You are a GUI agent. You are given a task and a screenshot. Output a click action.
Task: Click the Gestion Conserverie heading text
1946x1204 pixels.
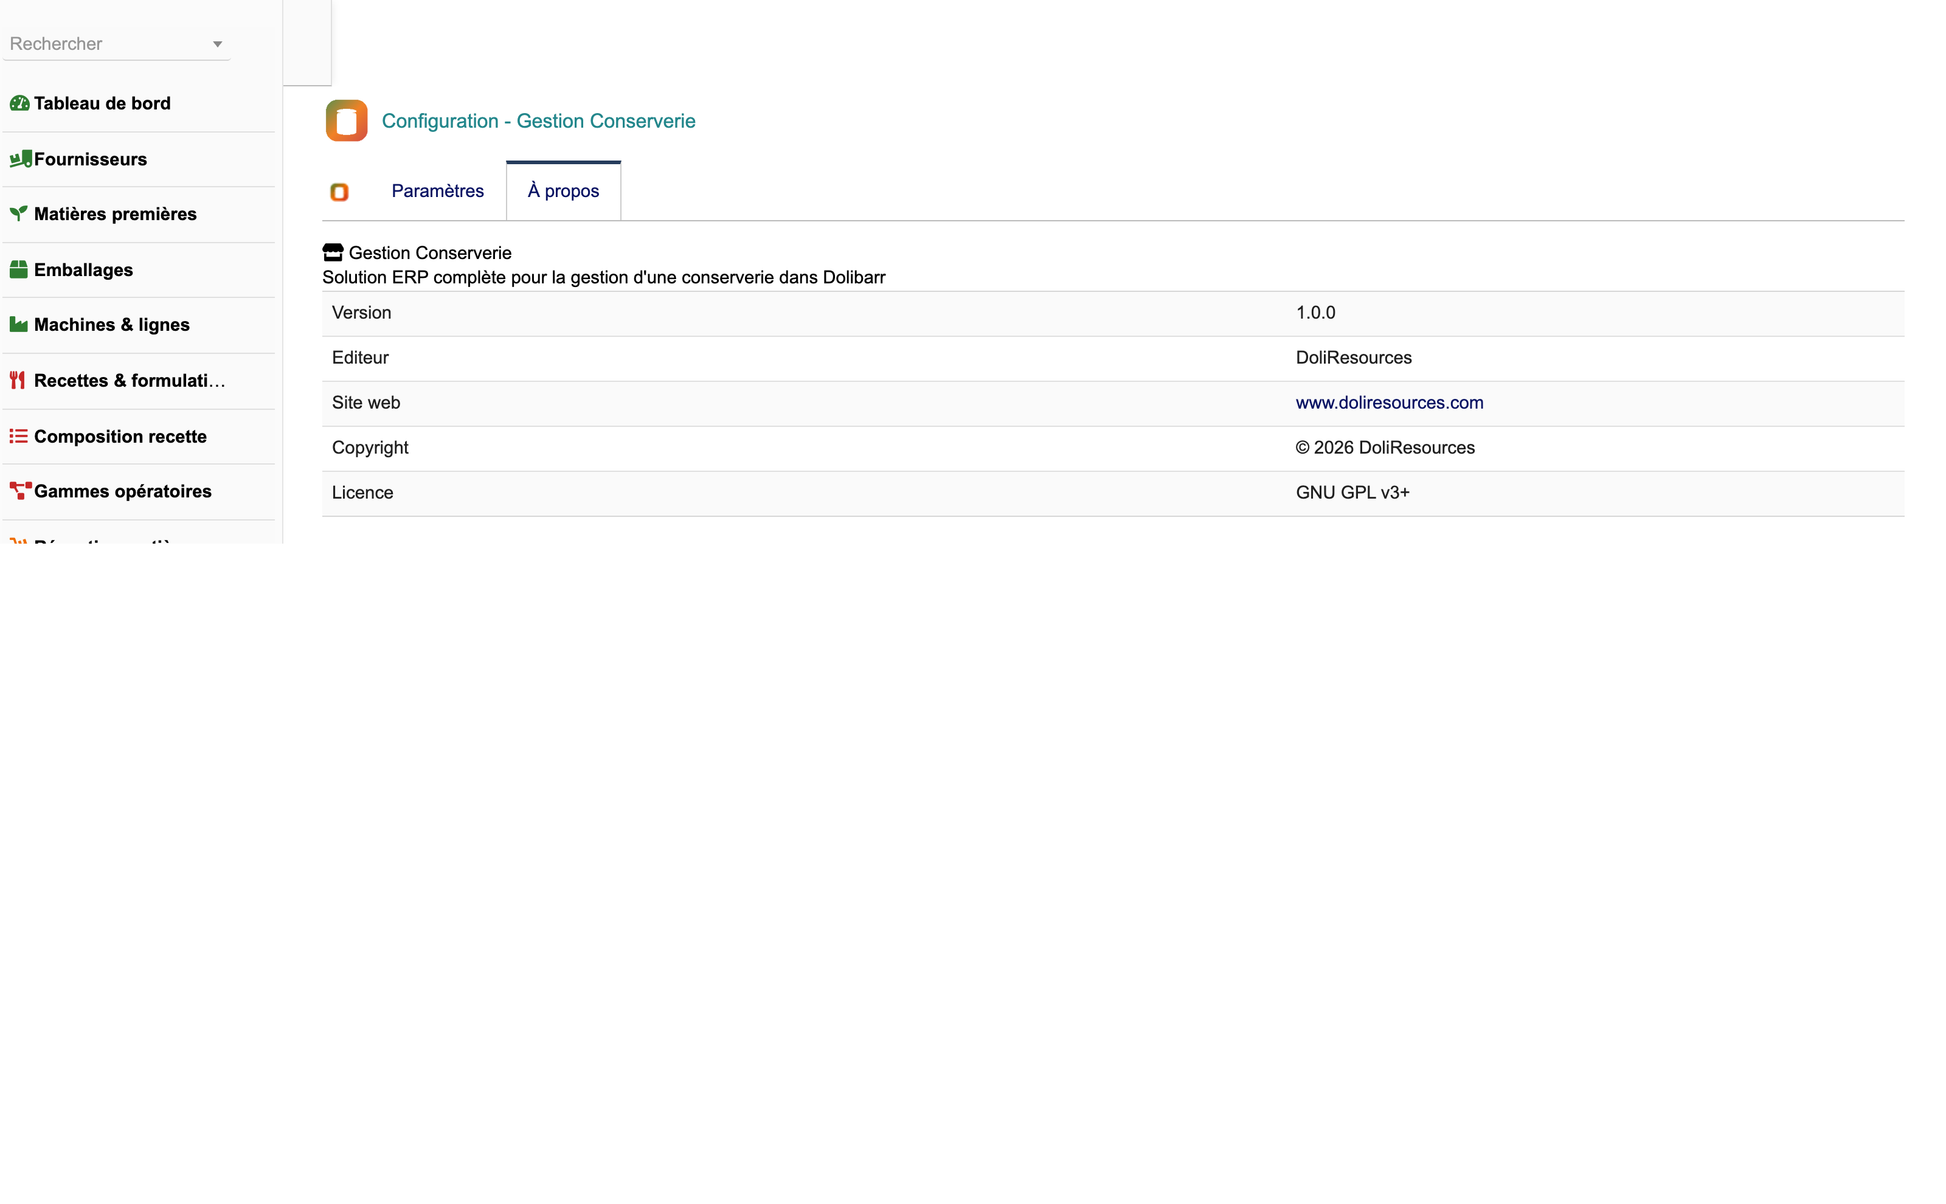coord(430,253)
